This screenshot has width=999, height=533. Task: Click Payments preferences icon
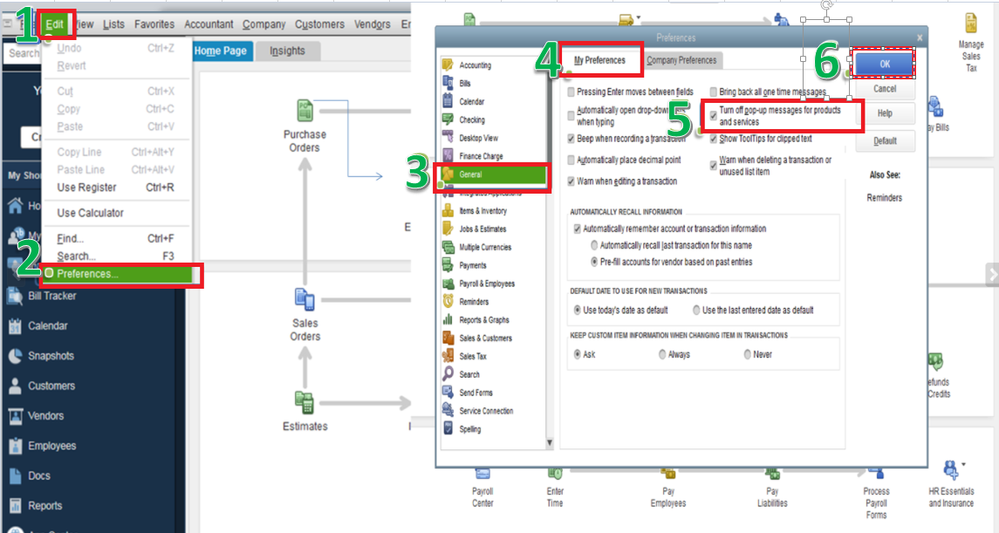click(448, 265)
